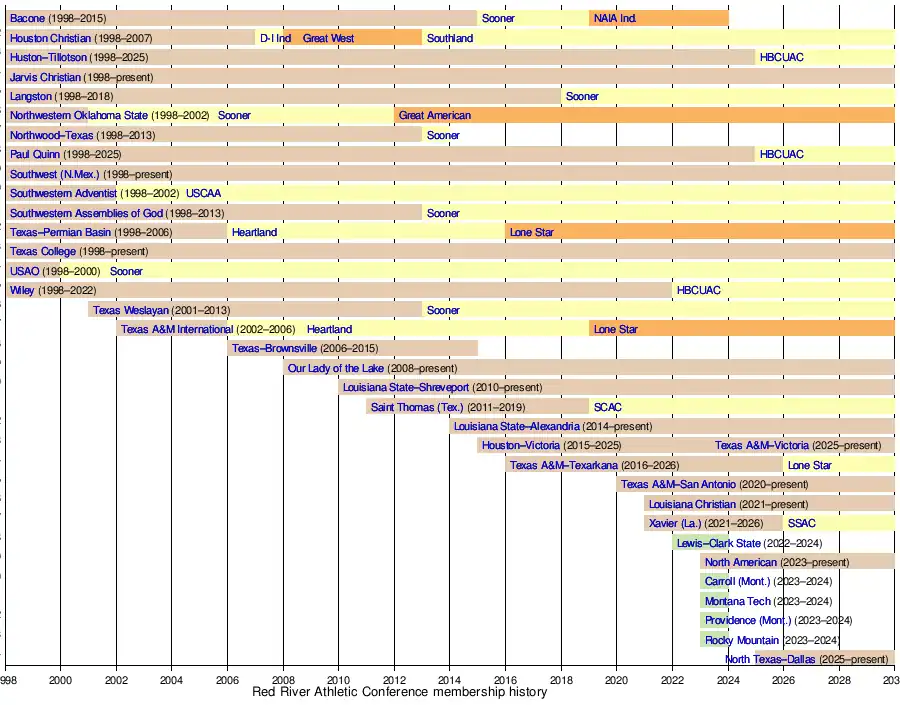Open the Southwestern Adventist link
The image size is (900, 705).
63,193
